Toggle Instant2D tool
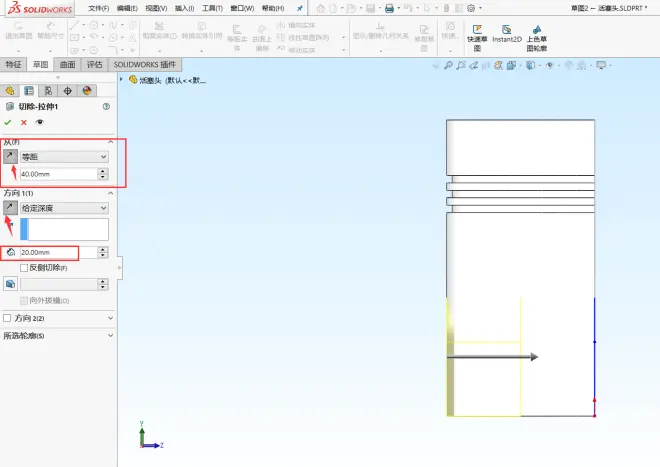 tap(507, 34)
